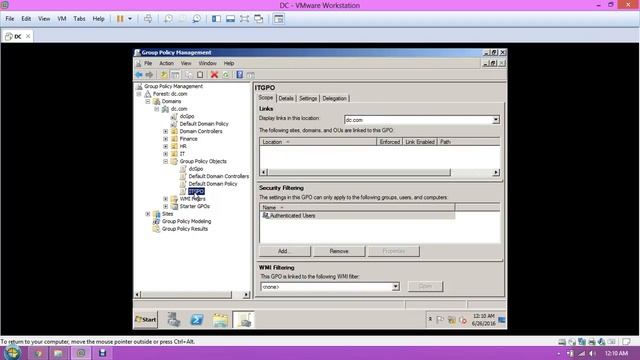Image resolution: width=640 pixels, height=360 pixels.
Task: Click VMware take snapshot icon
Action: [168, 19]
